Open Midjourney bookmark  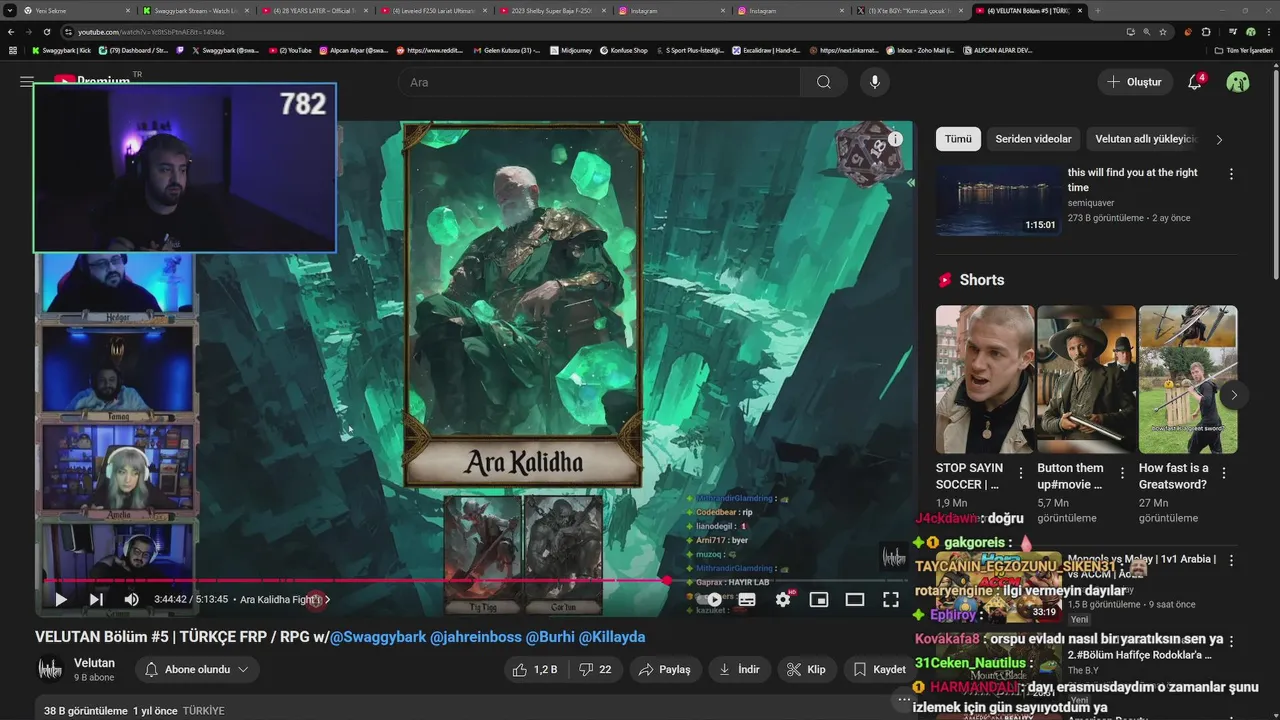point(571,50)
